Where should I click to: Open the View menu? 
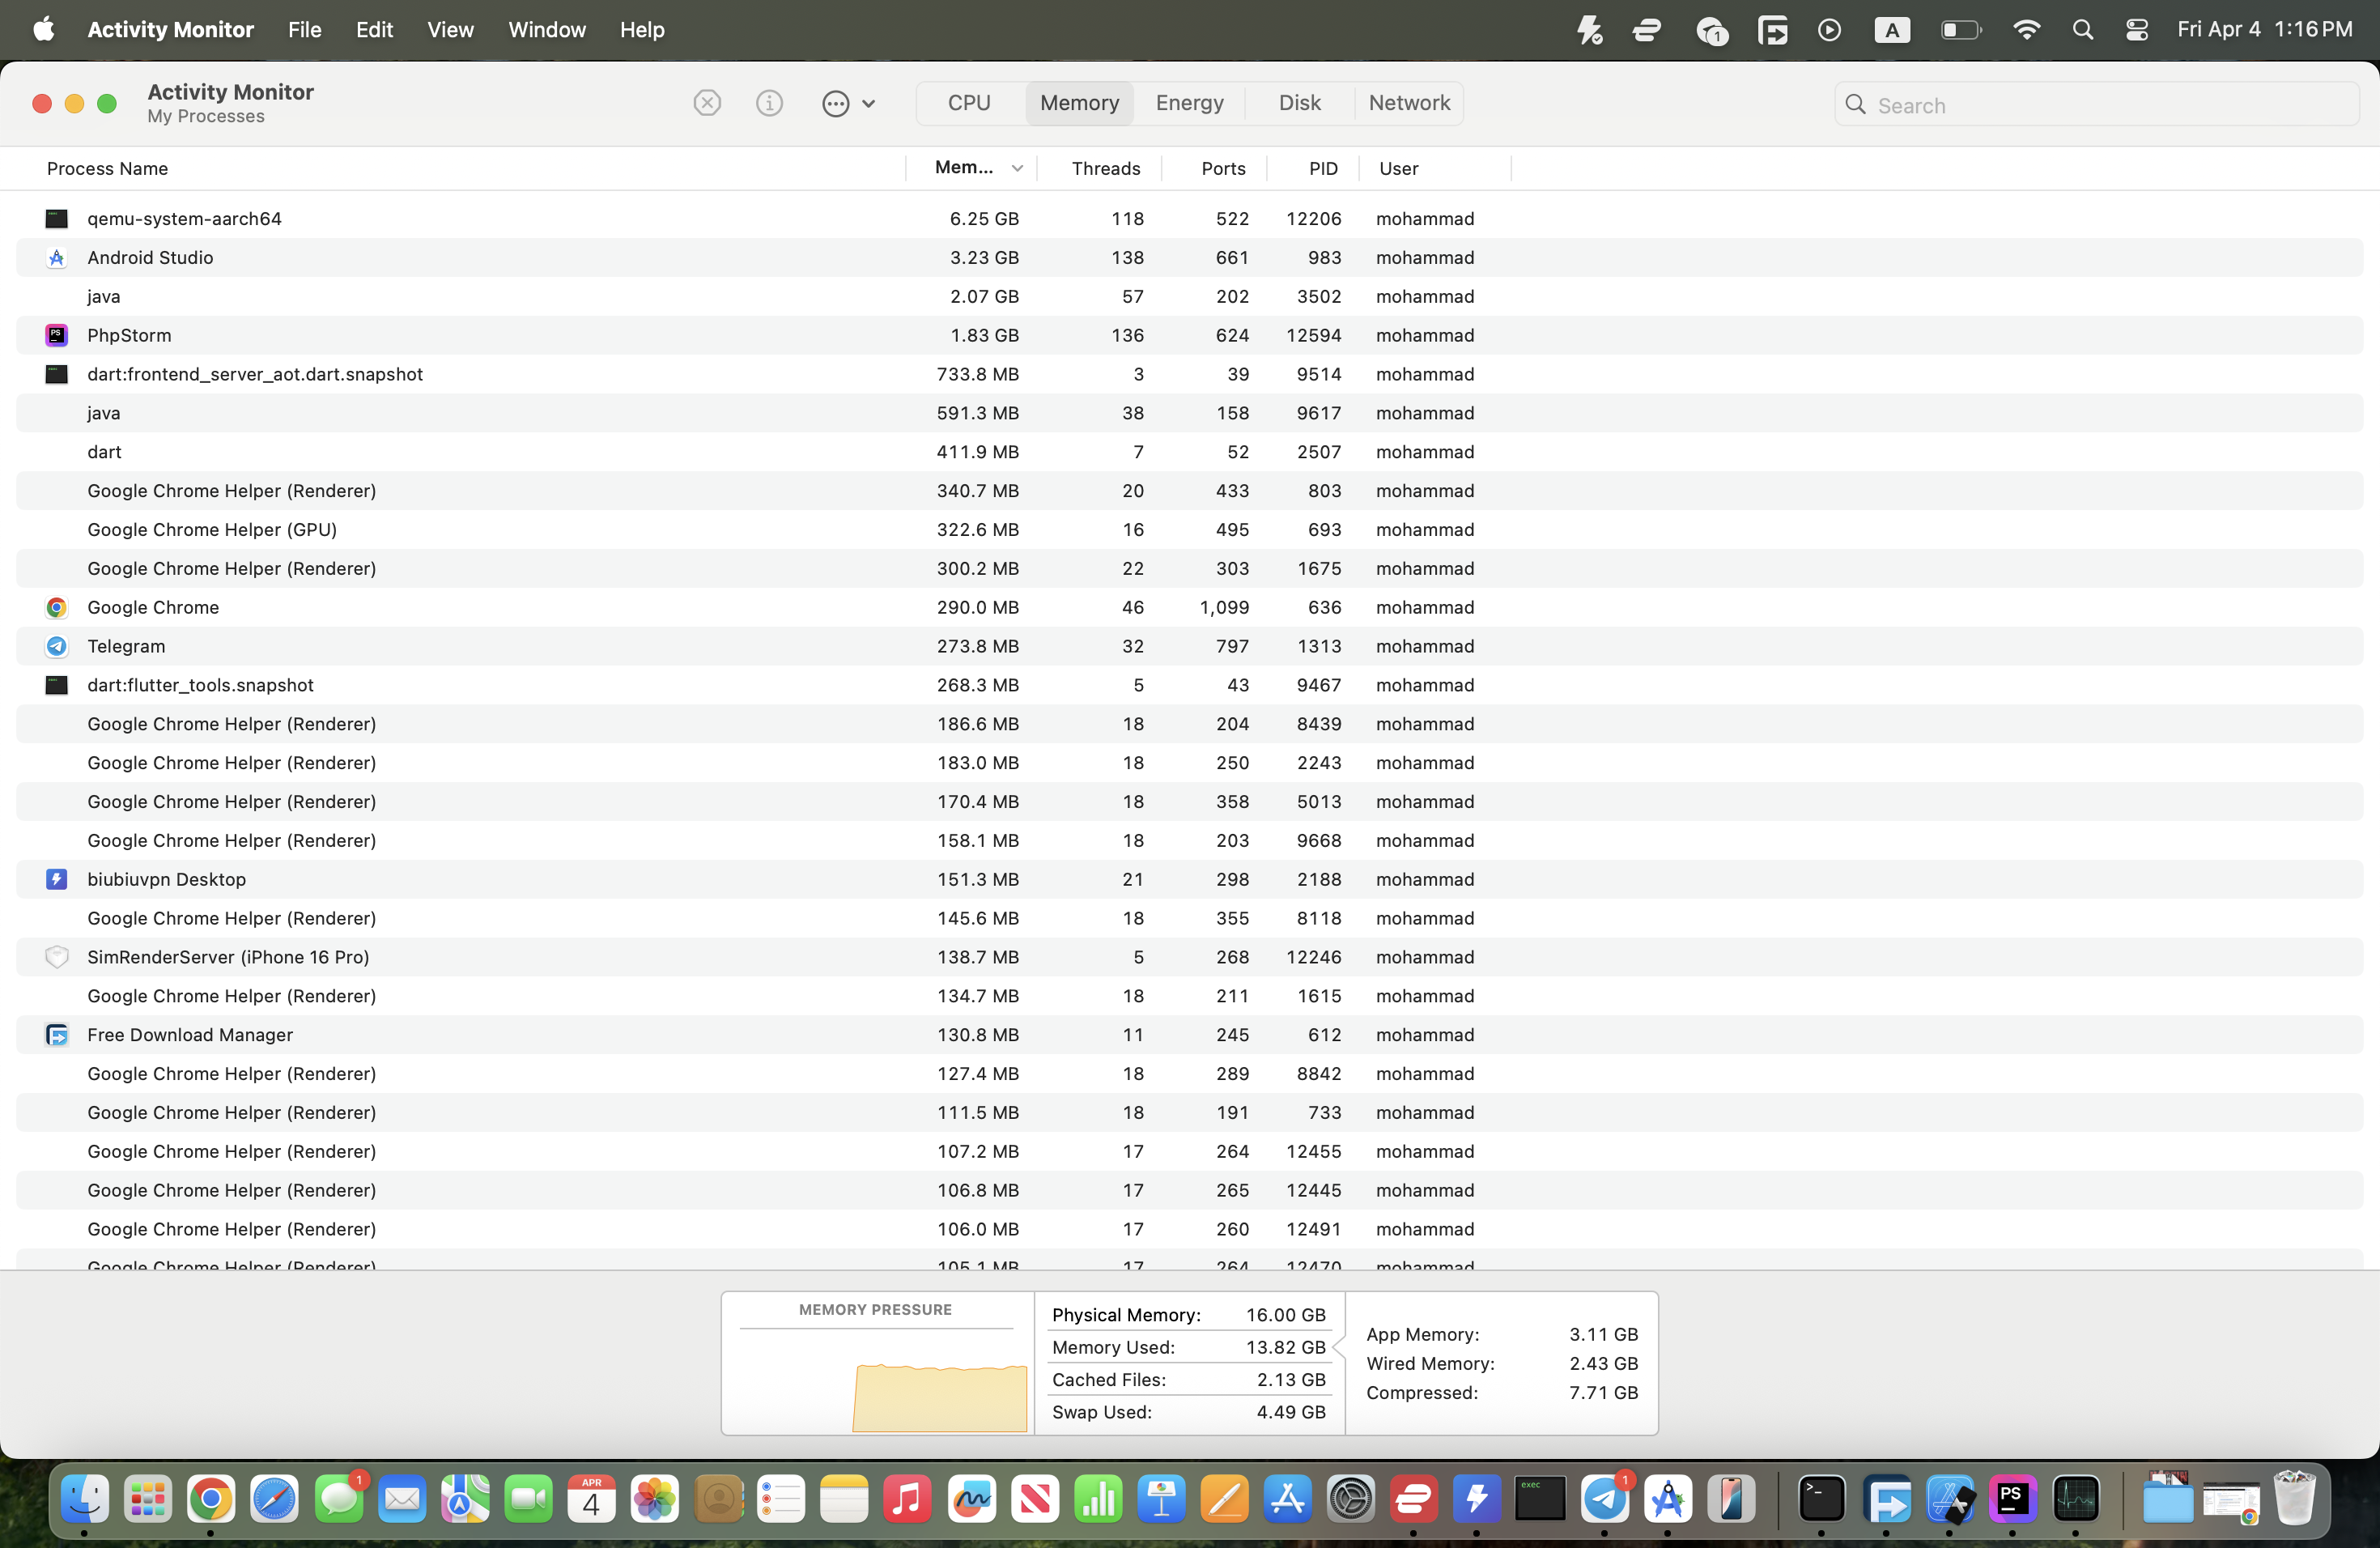coord(450,30)
